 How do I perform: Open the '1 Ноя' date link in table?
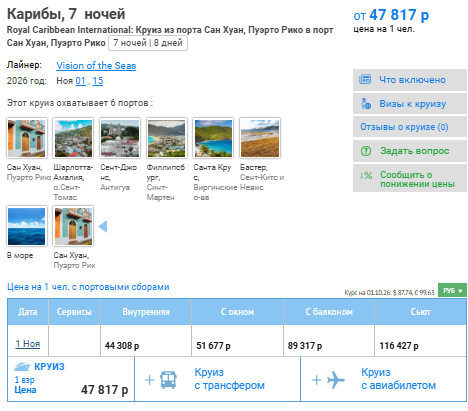(28, 344)
